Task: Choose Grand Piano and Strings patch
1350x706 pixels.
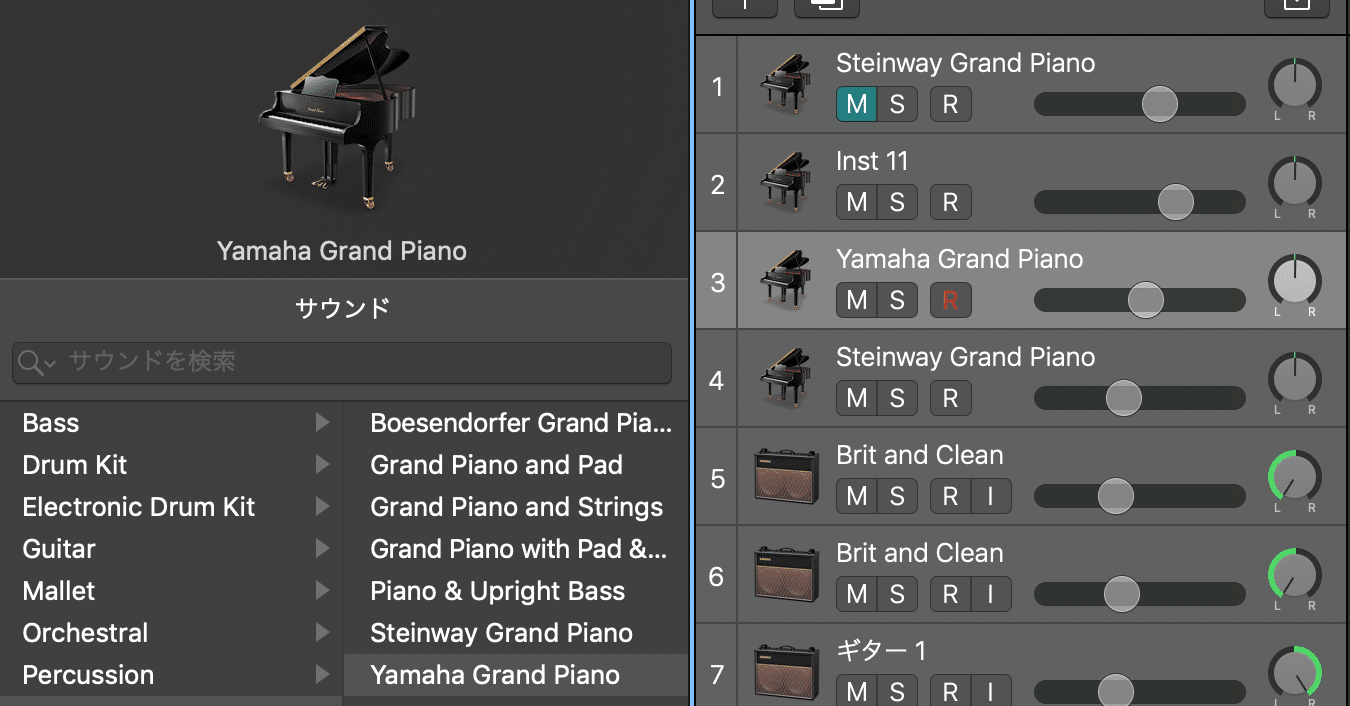Action: click(516, 507)
